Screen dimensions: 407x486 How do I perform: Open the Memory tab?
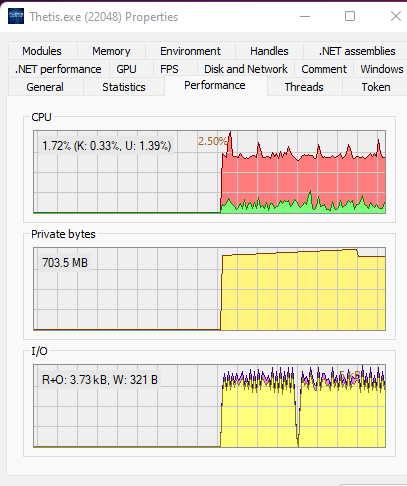111,51
